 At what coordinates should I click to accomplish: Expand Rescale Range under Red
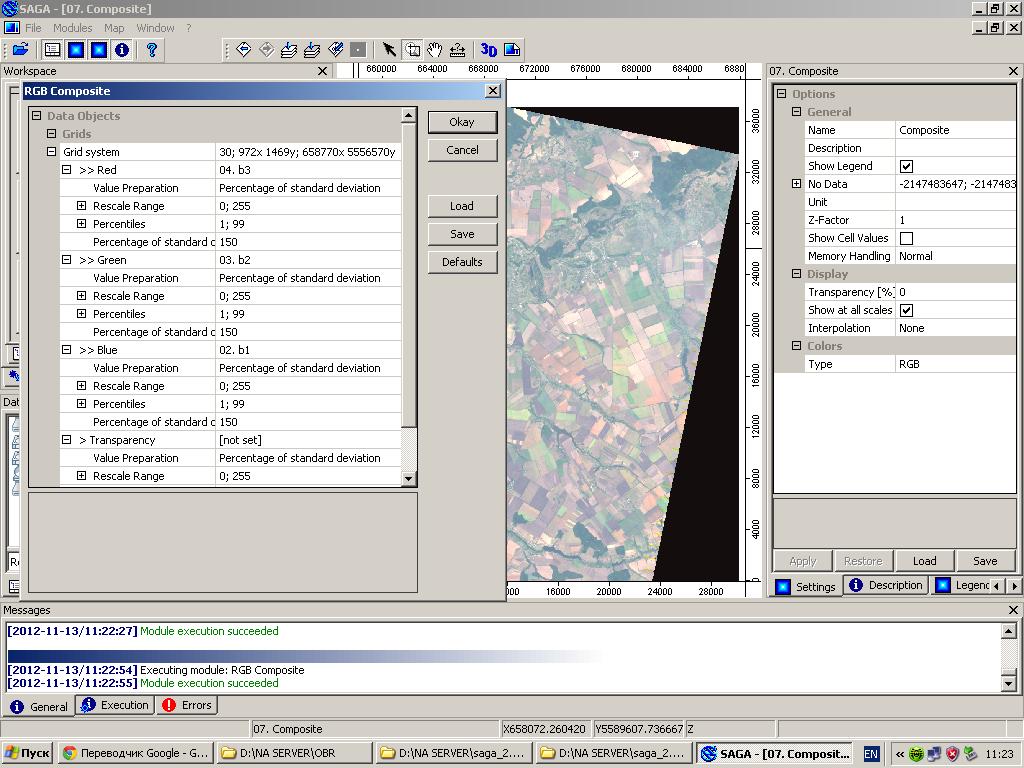coord(81,206)
